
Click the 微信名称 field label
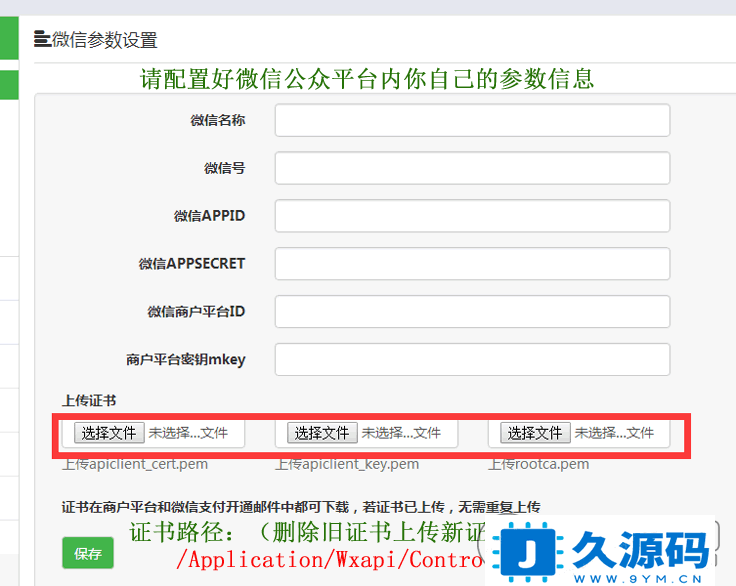tap(218, 121)
